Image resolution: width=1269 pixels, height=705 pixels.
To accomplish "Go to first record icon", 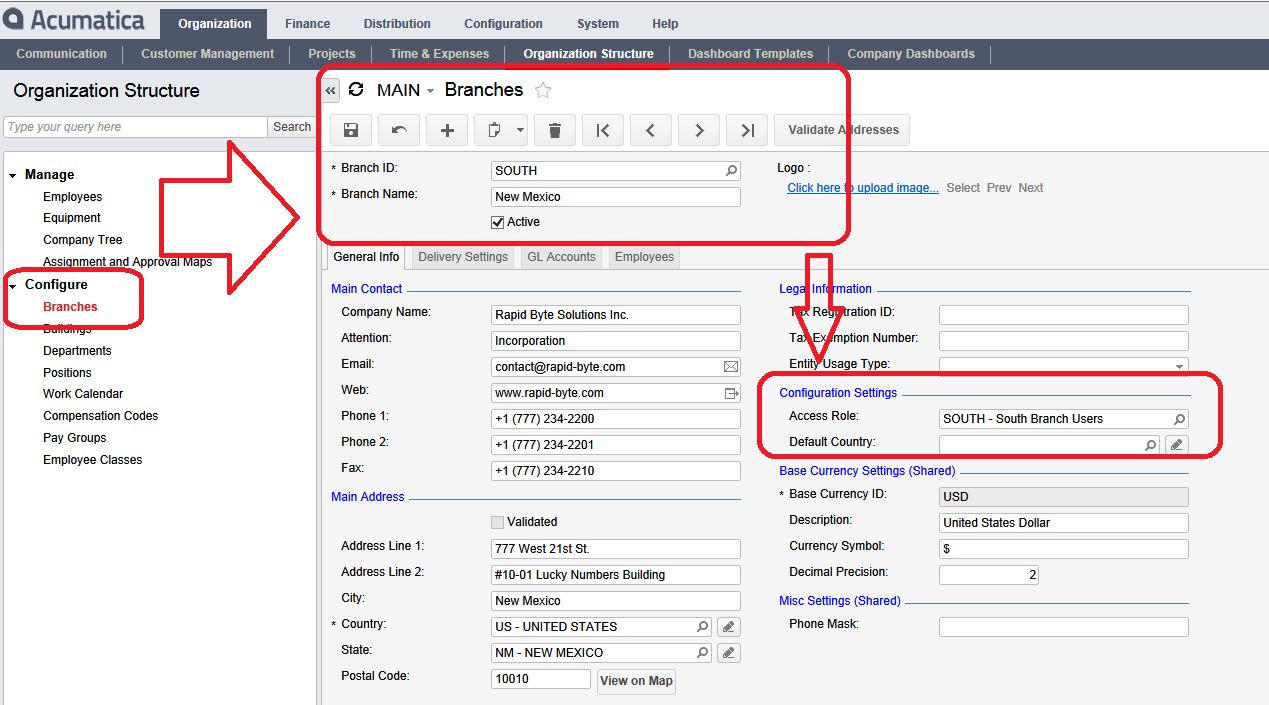I will click(603, 130).
